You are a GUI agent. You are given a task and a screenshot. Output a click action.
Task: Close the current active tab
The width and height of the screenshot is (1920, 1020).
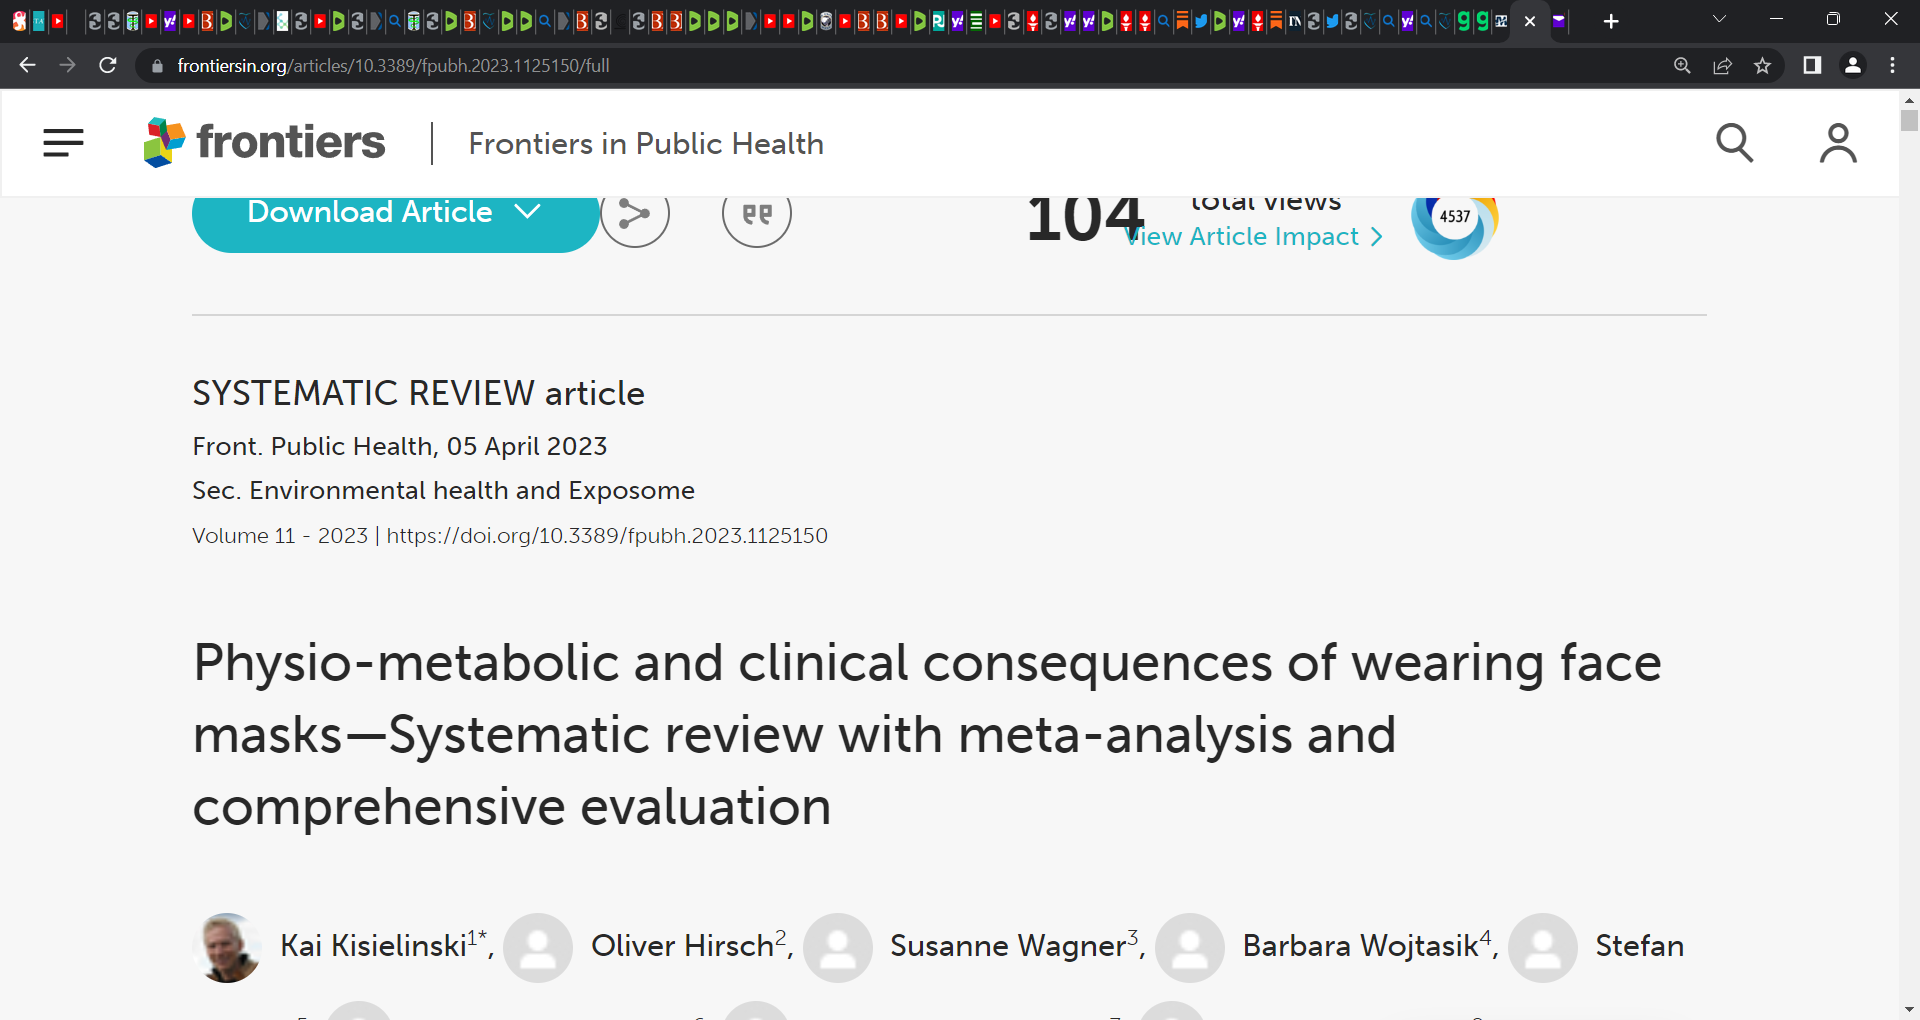click(x=1530, y=21)
